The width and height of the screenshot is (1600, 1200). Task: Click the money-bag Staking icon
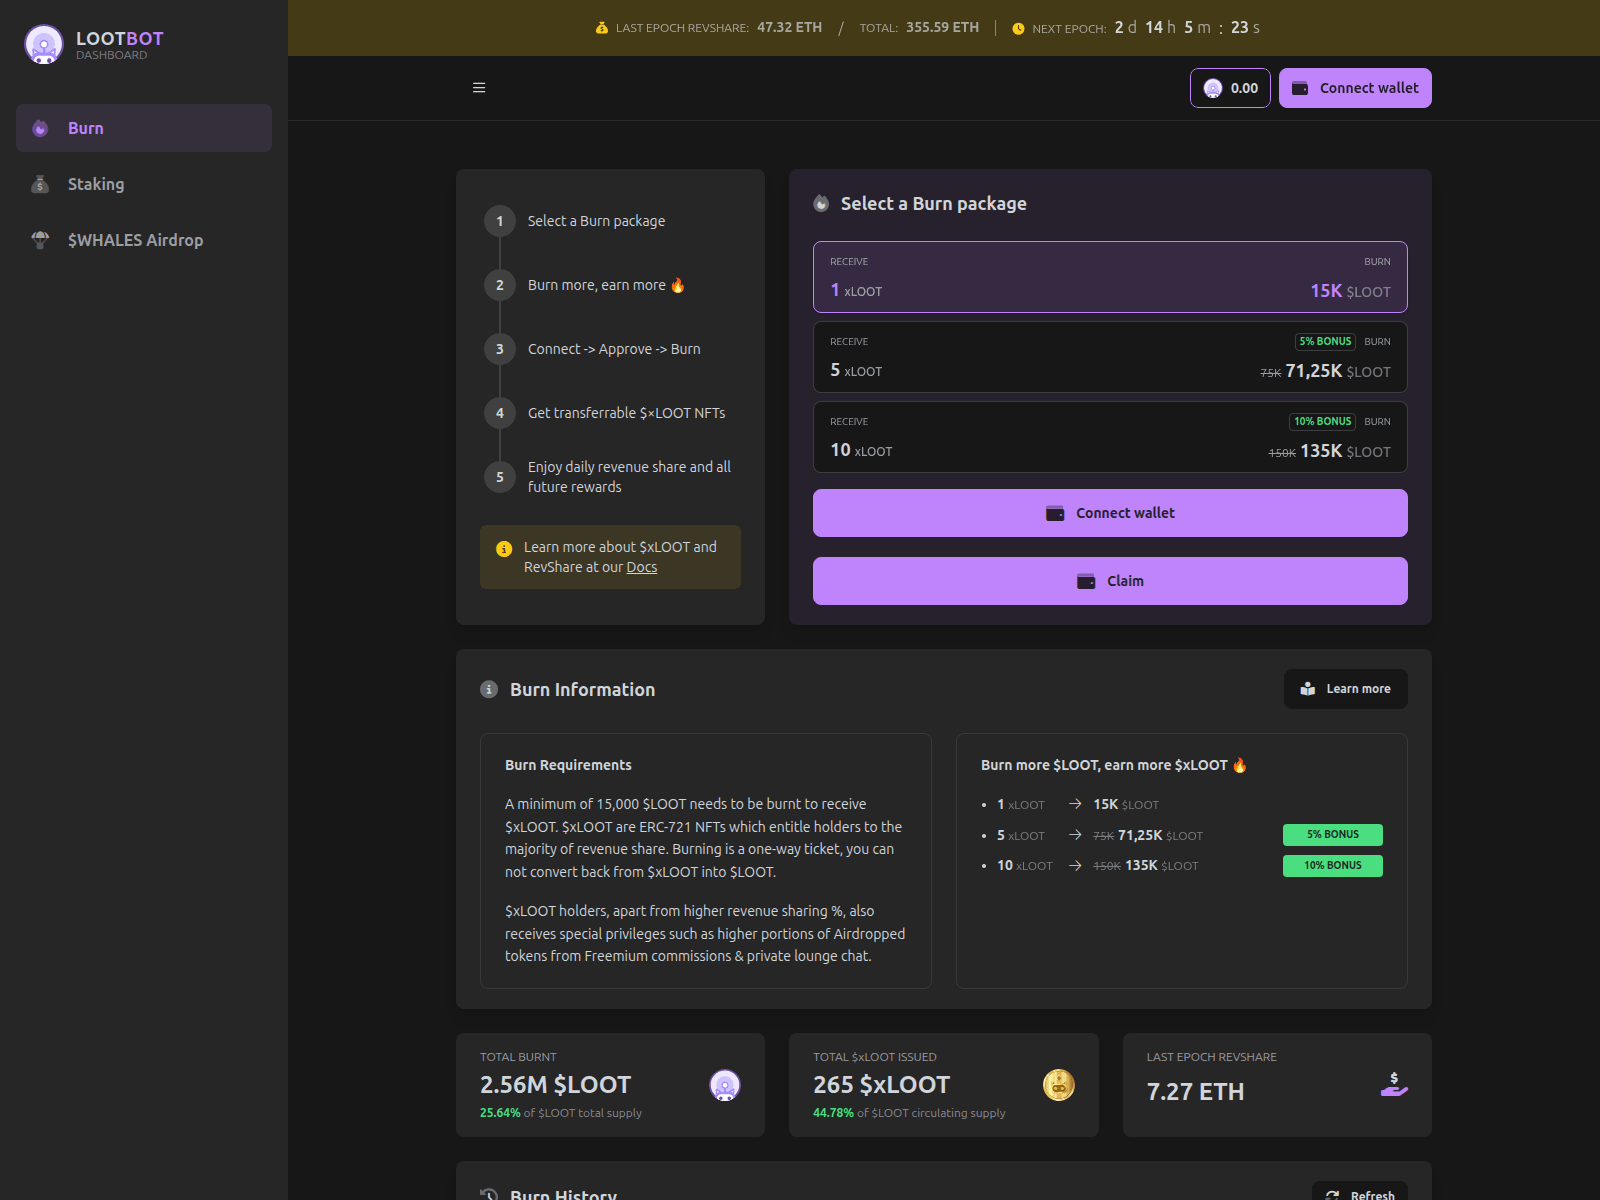[39, 184]
